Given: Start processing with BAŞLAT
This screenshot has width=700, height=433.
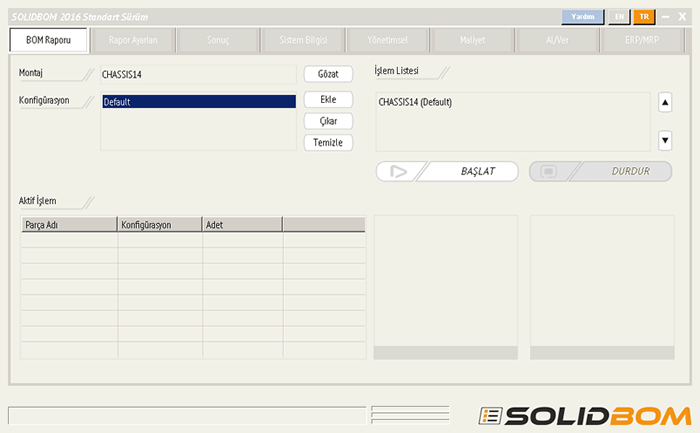Looking at the screenshot, I should click(447, 171).
